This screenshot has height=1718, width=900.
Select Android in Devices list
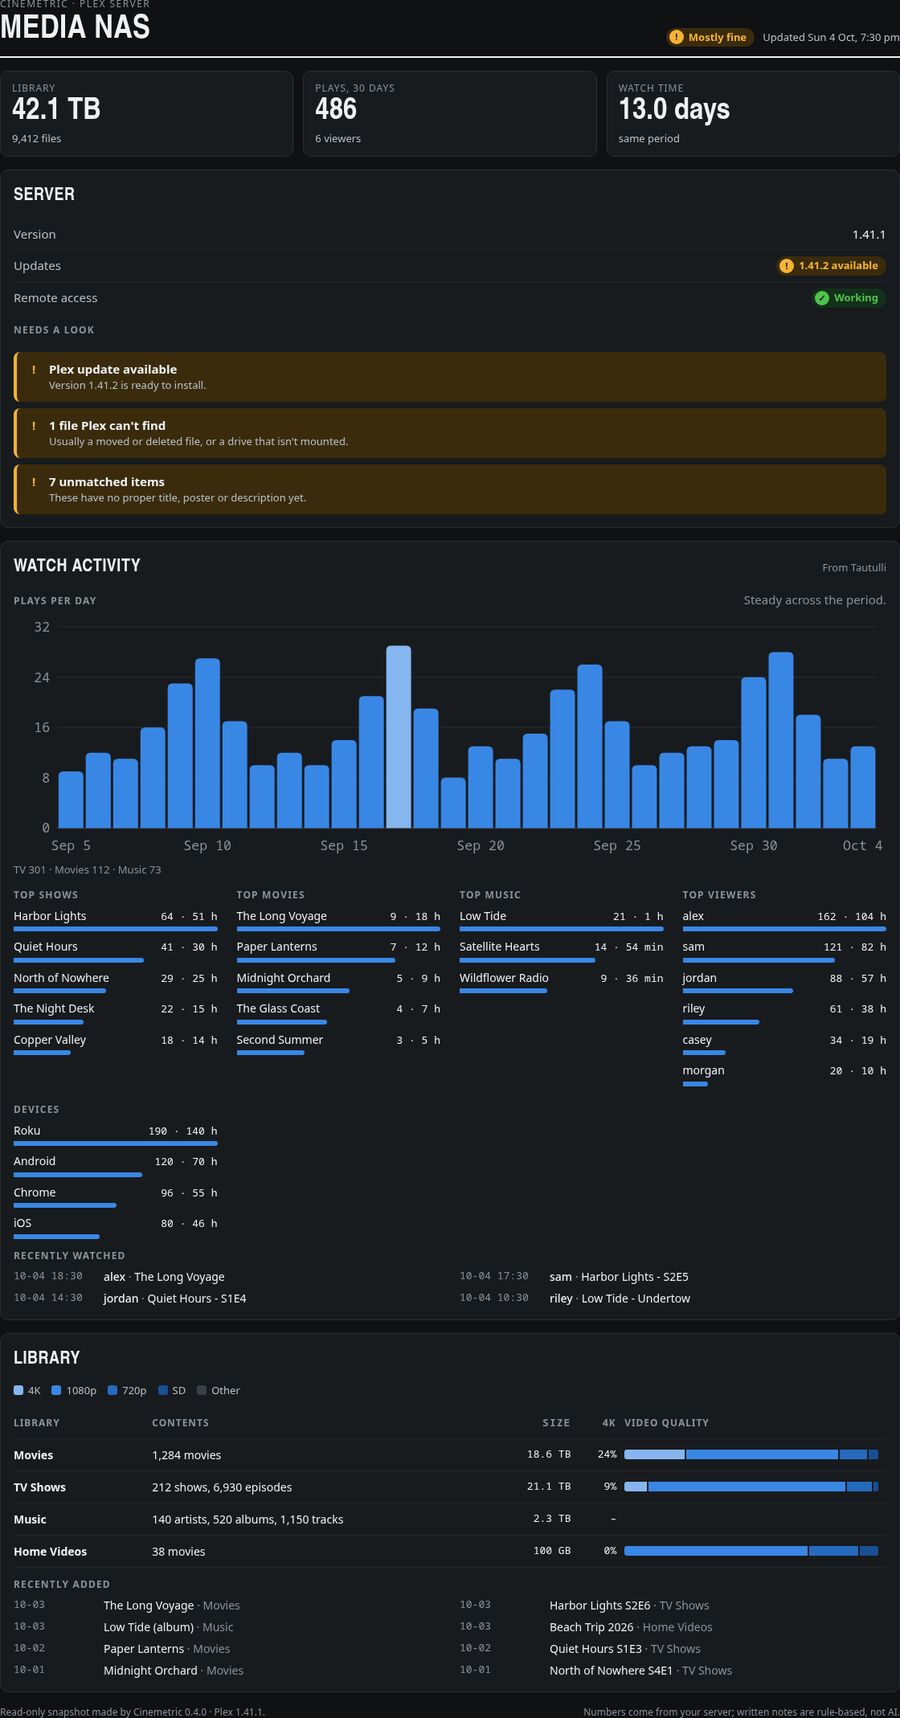[x=35, y=1161]
